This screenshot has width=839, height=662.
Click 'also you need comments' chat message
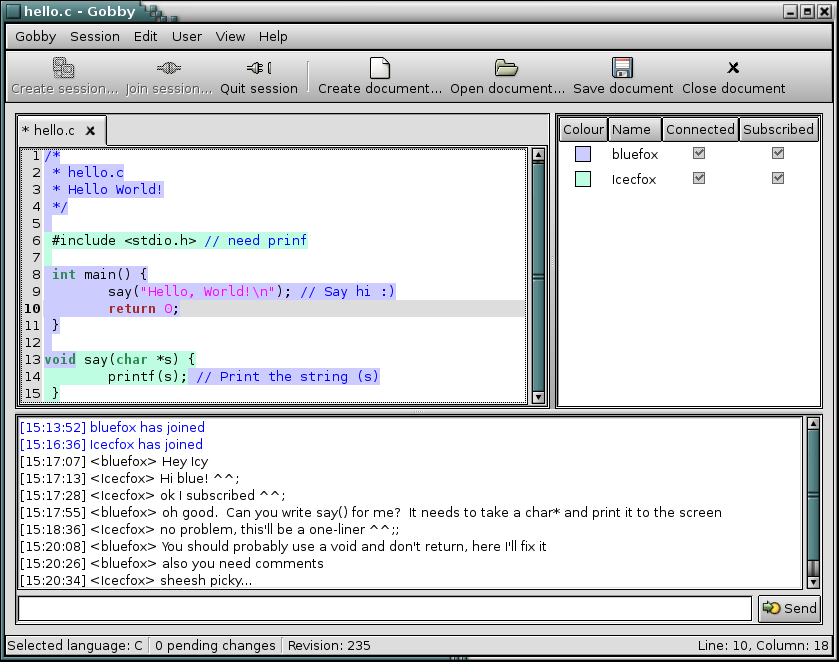click(x=243, y=563)
